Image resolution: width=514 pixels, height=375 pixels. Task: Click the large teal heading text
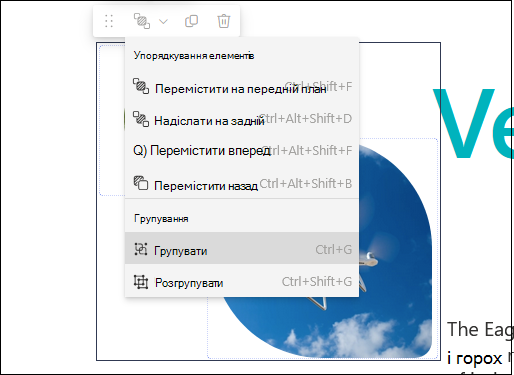pos(473,123)
